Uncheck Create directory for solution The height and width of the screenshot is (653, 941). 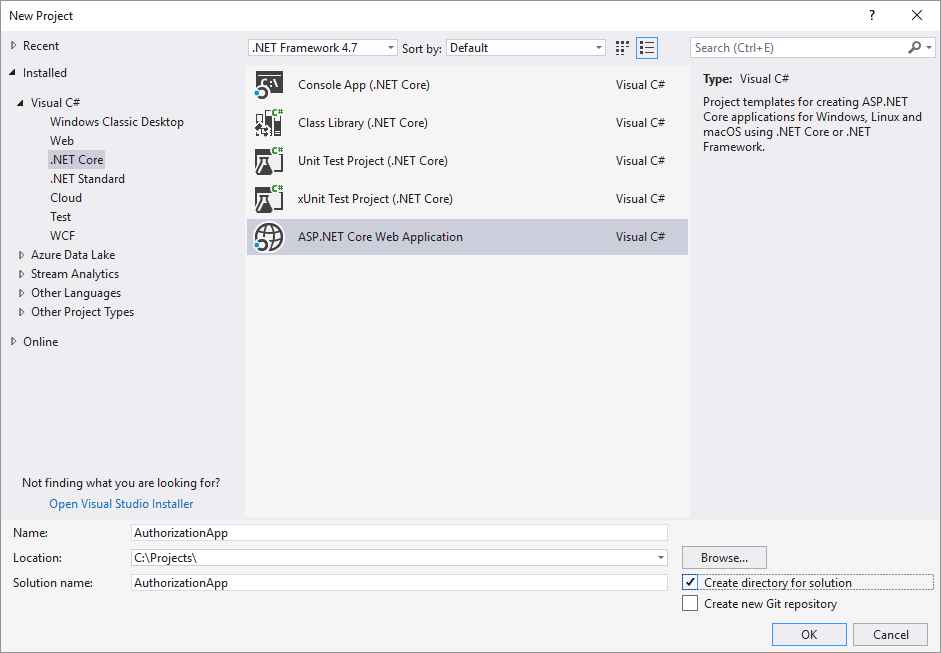point(690,582)
